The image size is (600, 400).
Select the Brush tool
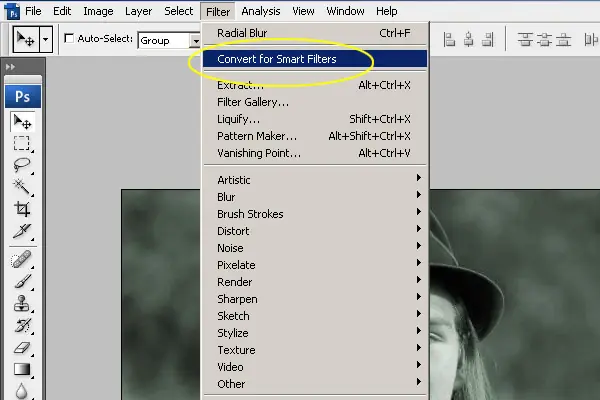[22, 282]
